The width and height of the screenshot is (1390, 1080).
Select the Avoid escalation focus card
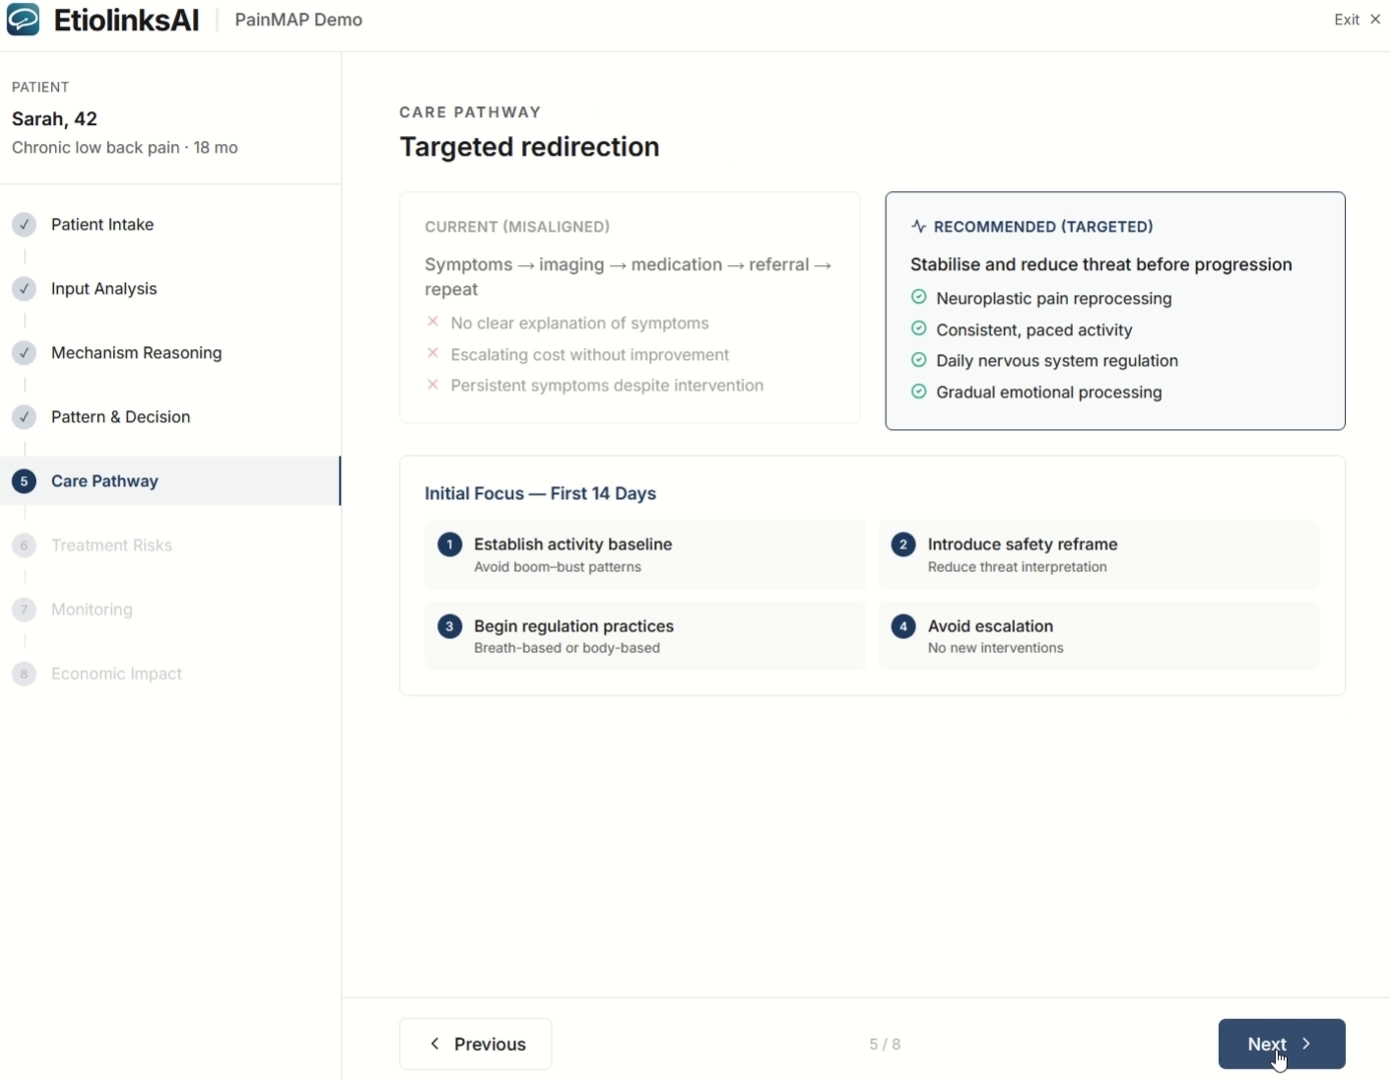click(1098, 636)
